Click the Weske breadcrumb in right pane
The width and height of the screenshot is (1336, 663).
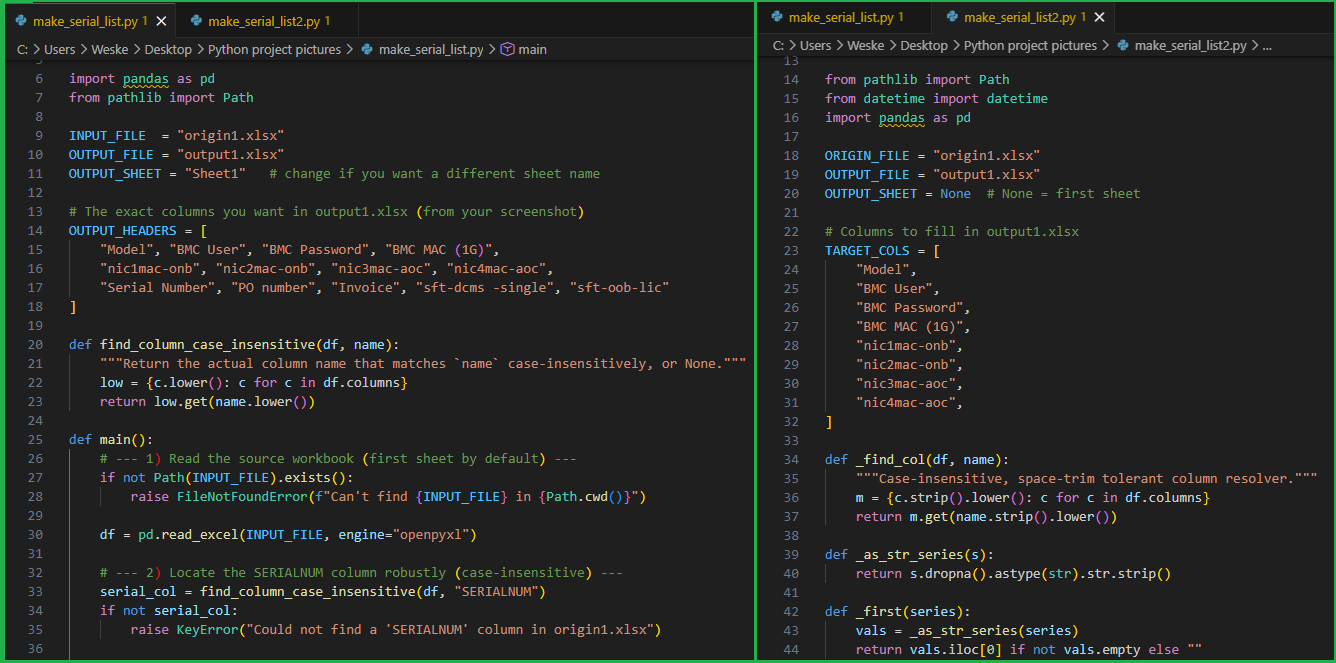(x=866, y=45)
